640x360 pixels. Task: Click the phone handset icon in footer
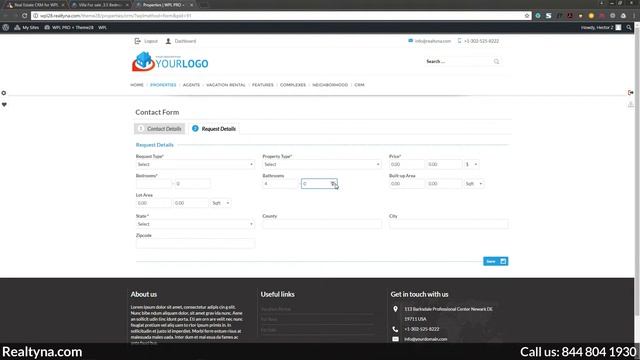[395, 329]
